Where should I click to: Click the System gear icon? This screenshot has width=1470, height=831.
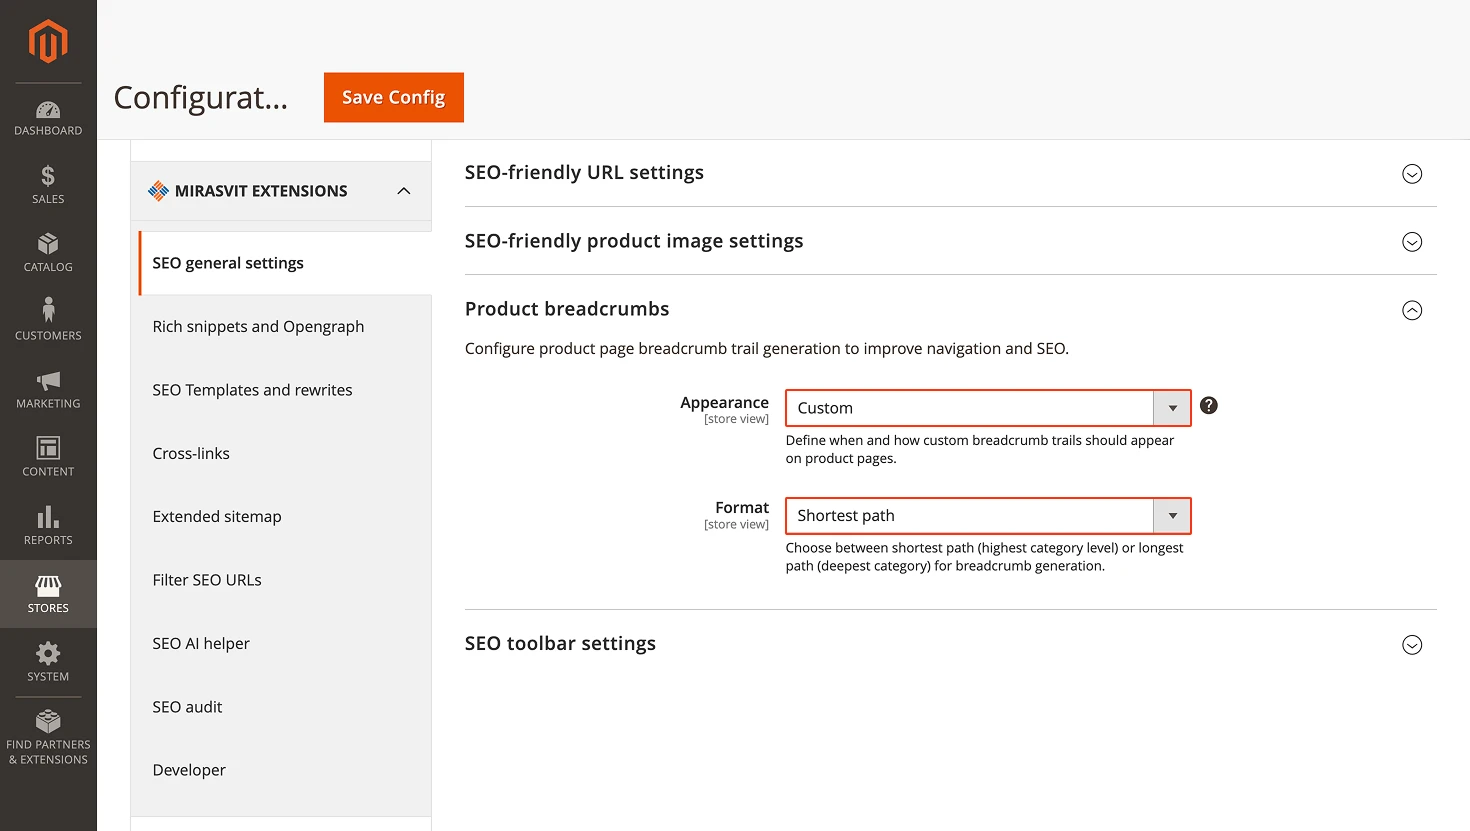[x=48, y=660]
